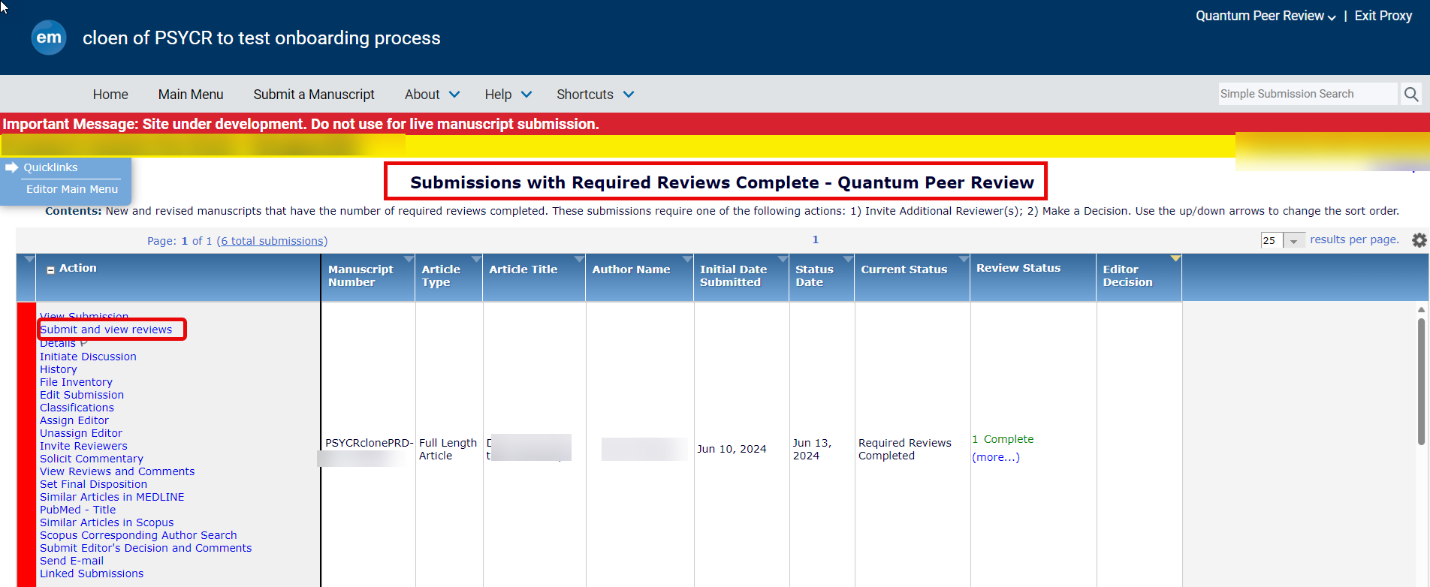Click the vertical scrollbar in the table
Screen dimensions: 1430x587
(1422, 380)
